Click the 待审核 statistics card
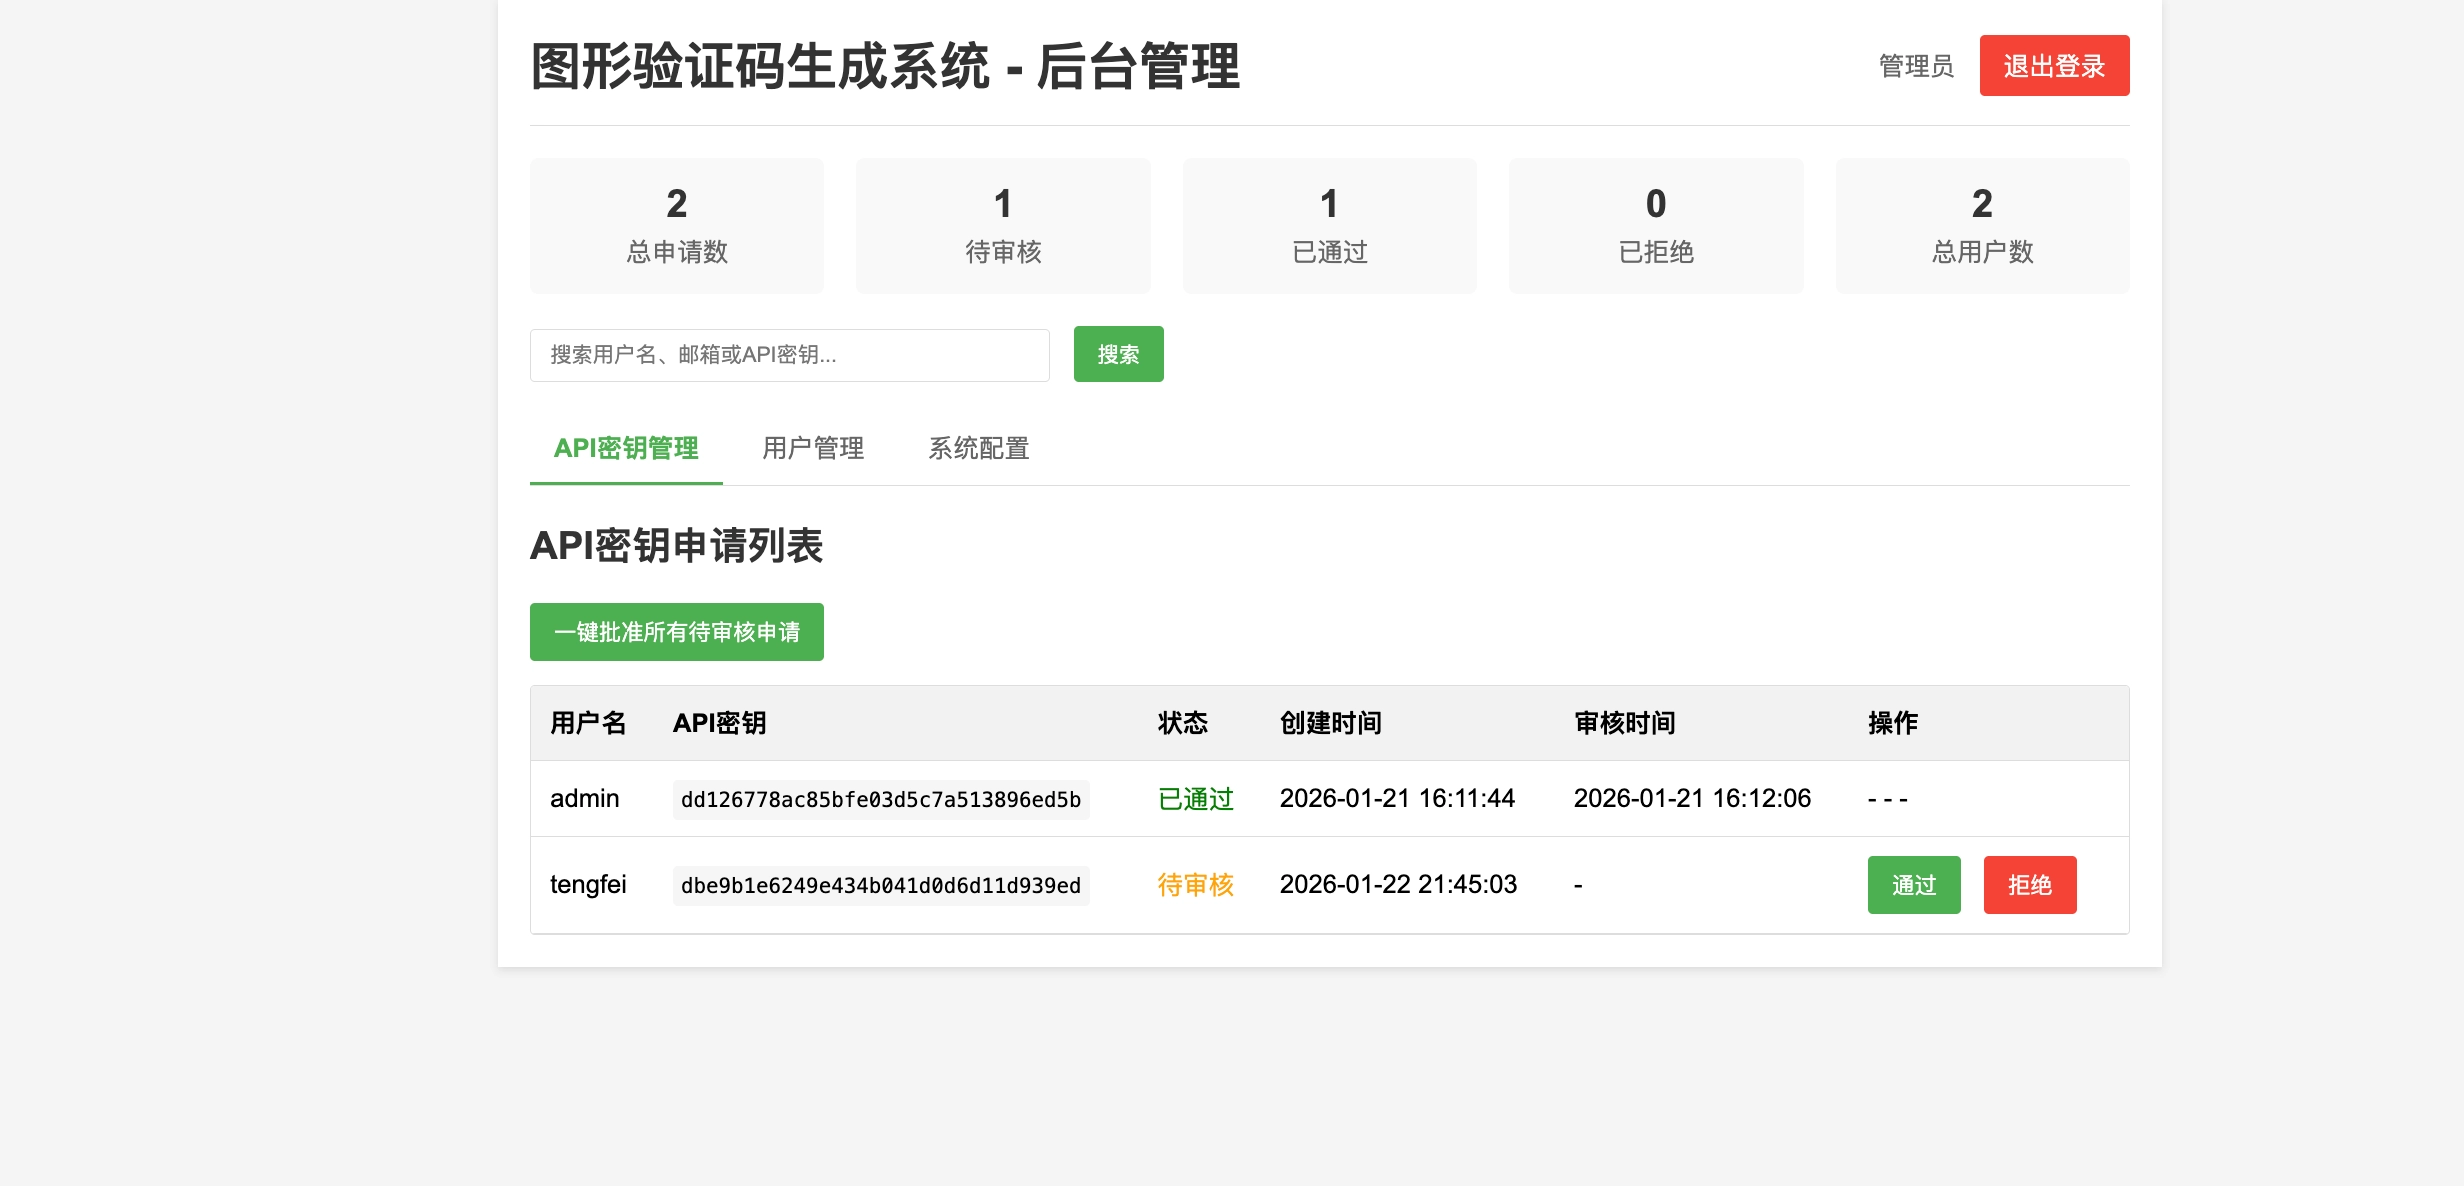Image resolution: width=2464 pixels, height=1186 pixels. coord(1003,226)
